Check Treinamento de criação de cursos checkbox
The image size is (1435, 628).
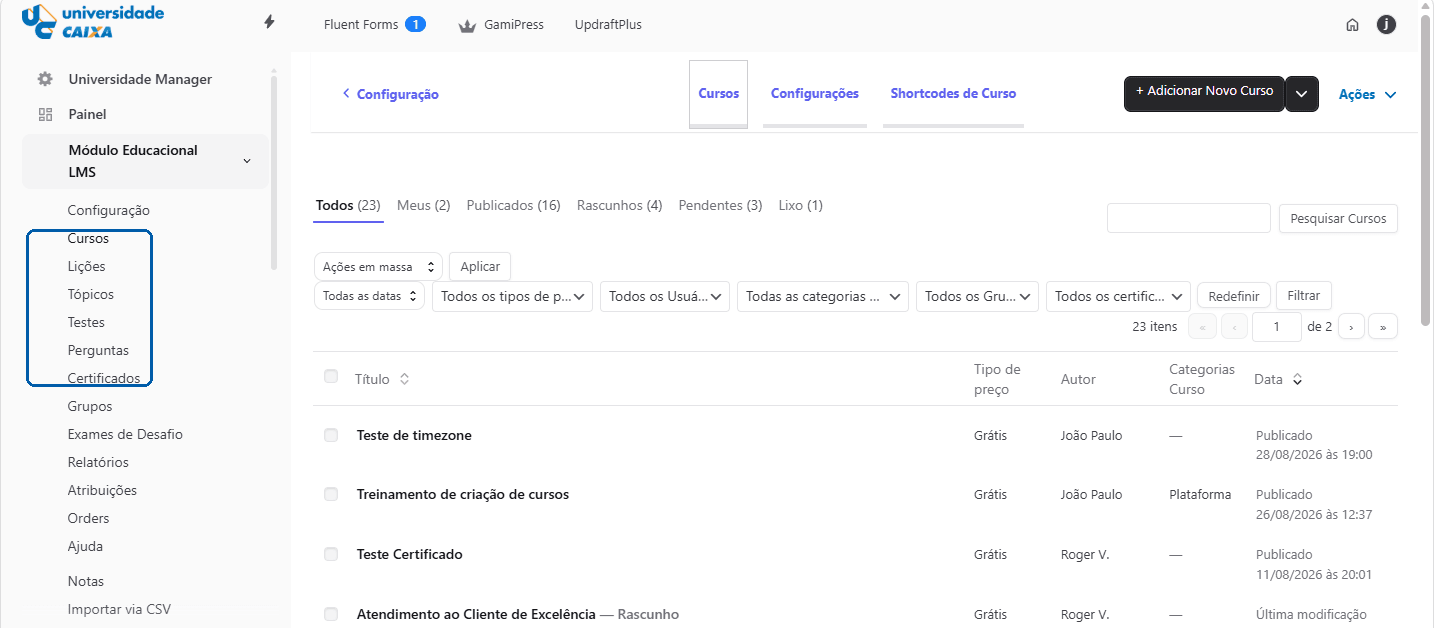click(331, 494)
